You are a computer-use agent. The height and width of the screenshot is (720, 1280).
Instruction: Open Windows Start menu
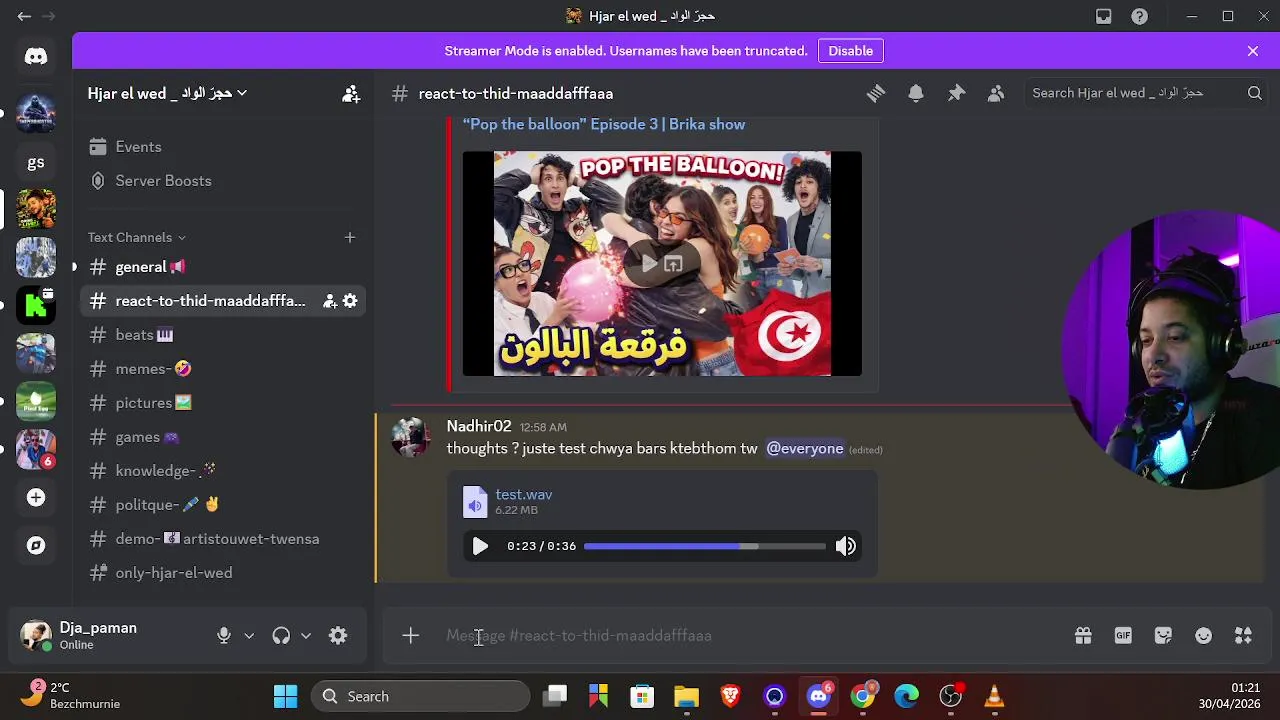point(285,696)
